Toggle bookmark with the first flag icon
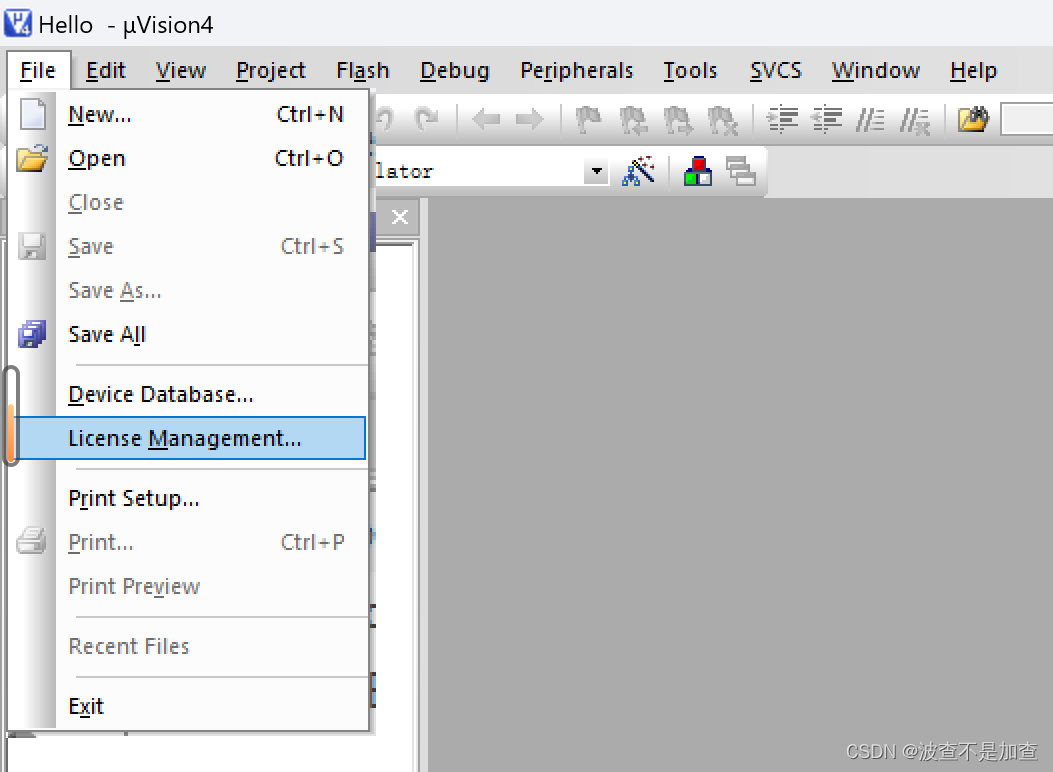This screenshot has height=772, width=1053. coord(588,120)
